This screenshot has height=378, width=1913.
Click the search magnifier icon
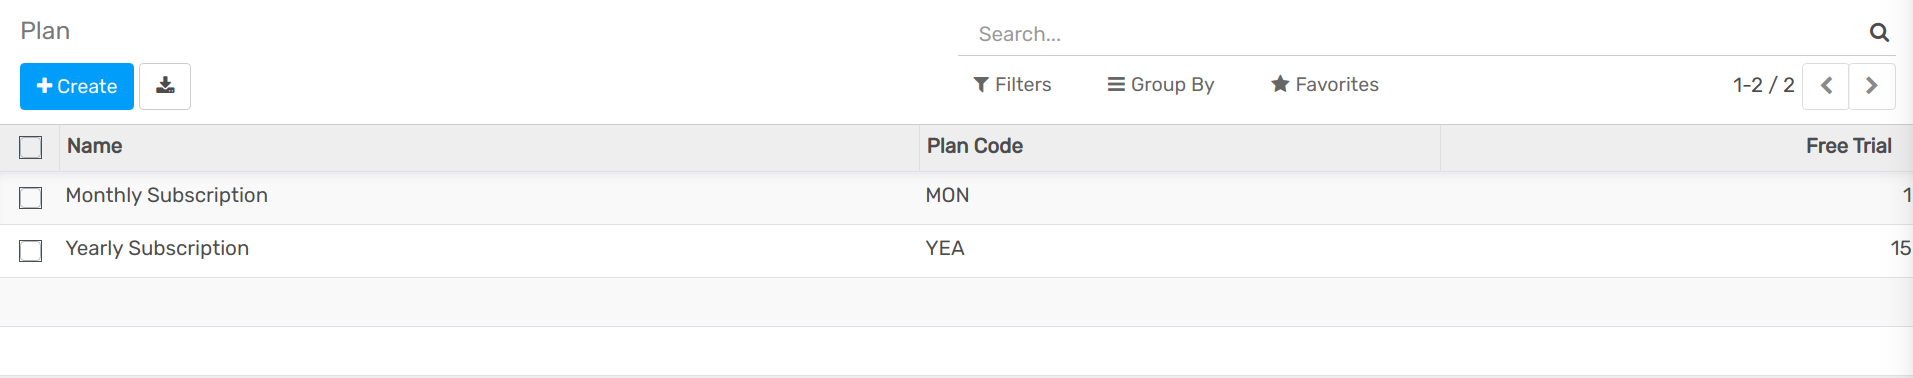1879,33
